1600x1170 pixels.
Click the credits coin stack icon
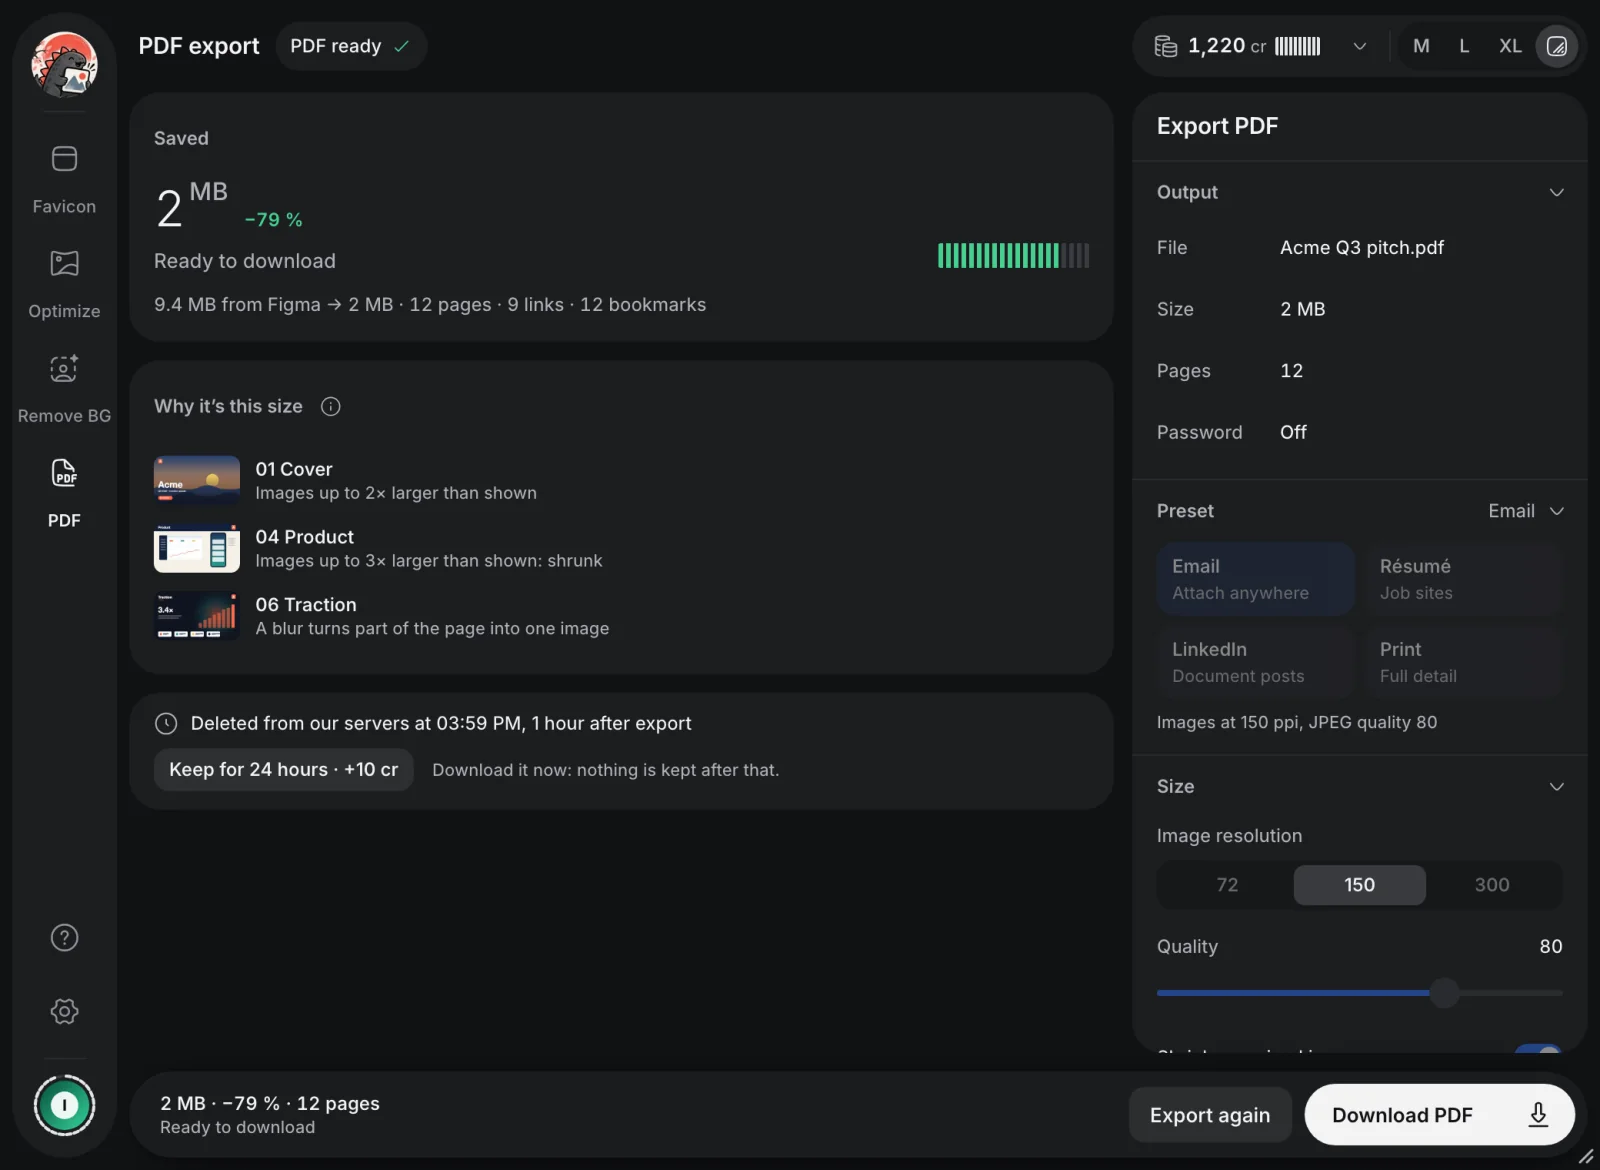click(1166, 46)
